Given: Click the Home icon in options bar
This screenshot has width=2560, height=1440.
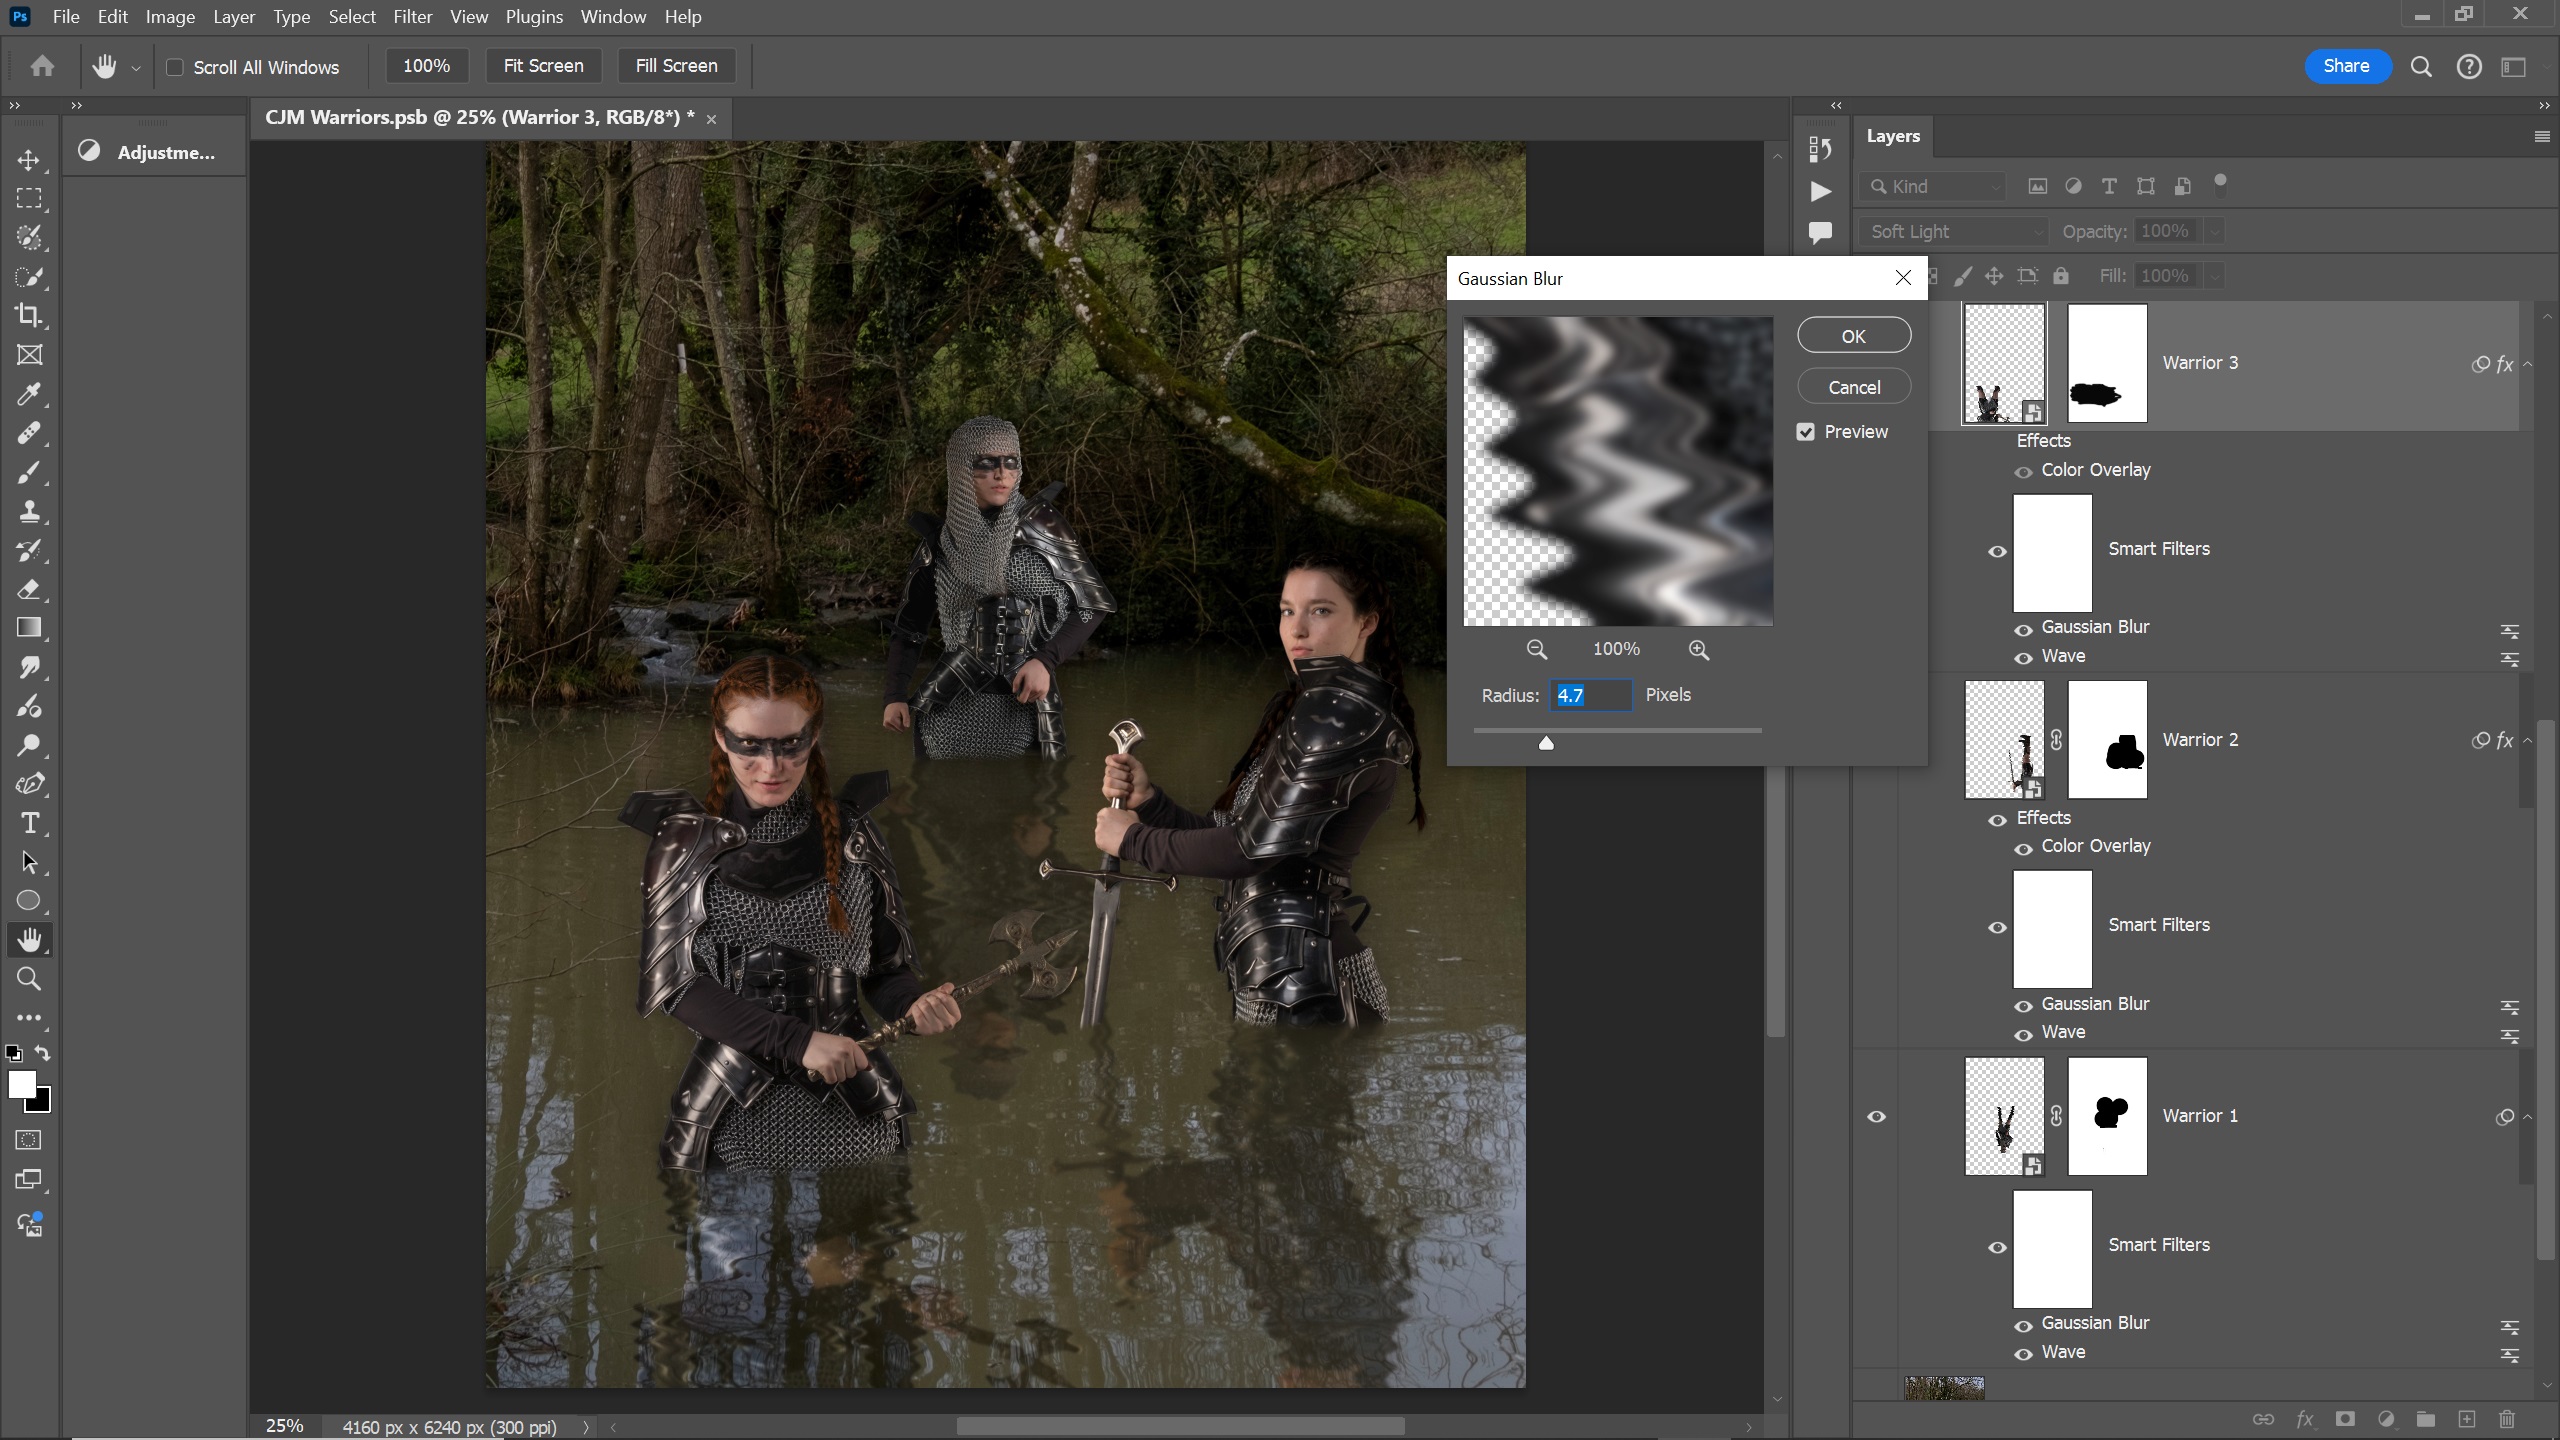Looking at the screenshot, I should point(42,66).
